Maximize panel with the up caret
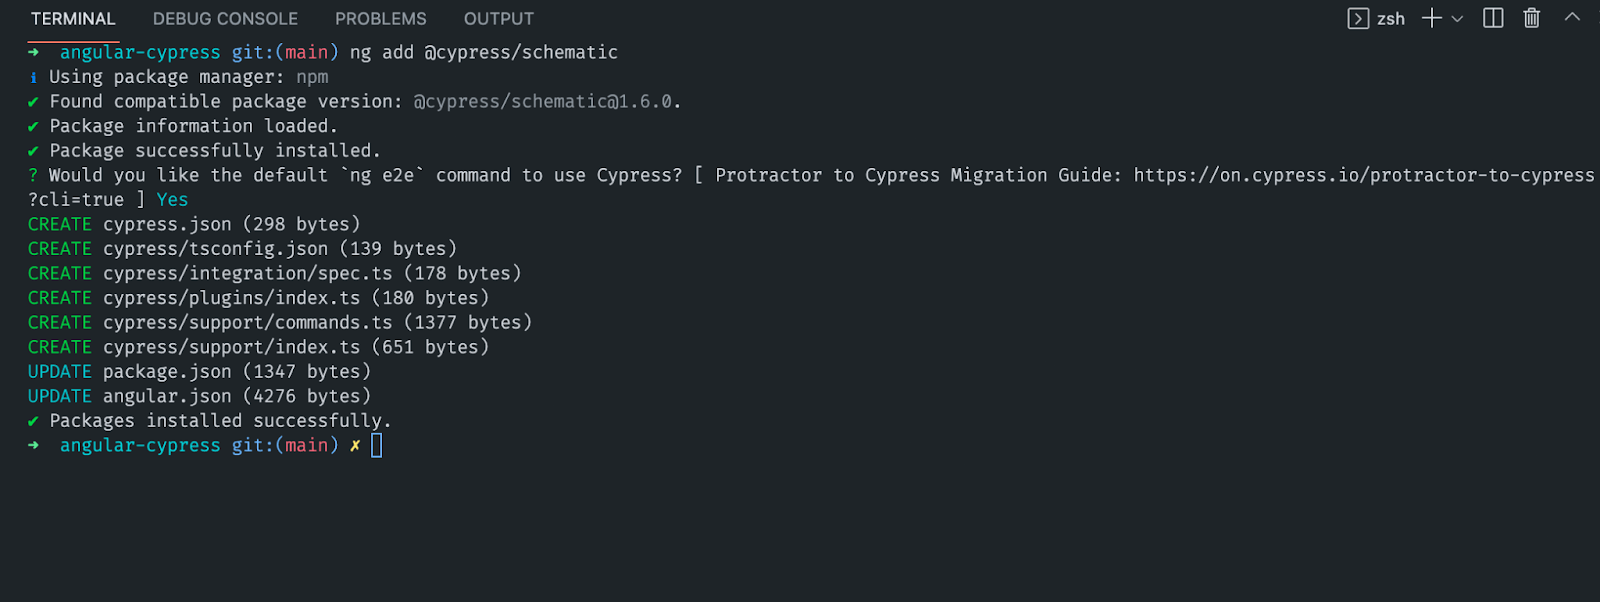This screenshot has height=602, width=1600. (x=1572, y=17)
